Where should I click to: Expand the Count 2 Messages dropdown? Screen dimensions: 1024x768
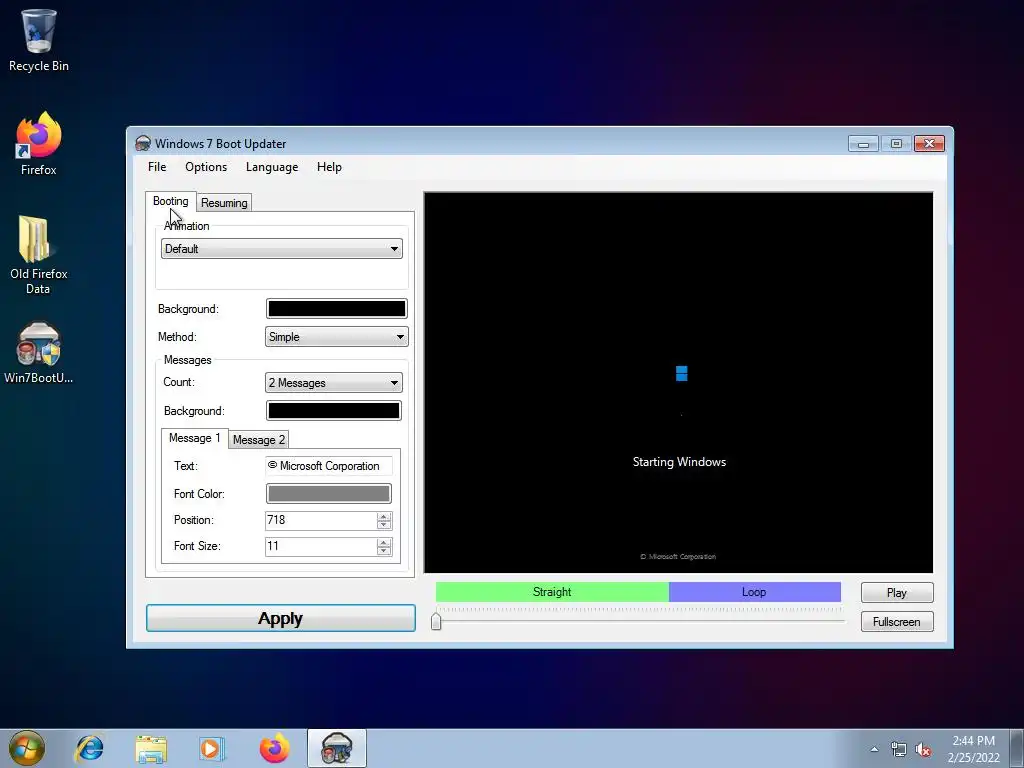click(334, 383)
